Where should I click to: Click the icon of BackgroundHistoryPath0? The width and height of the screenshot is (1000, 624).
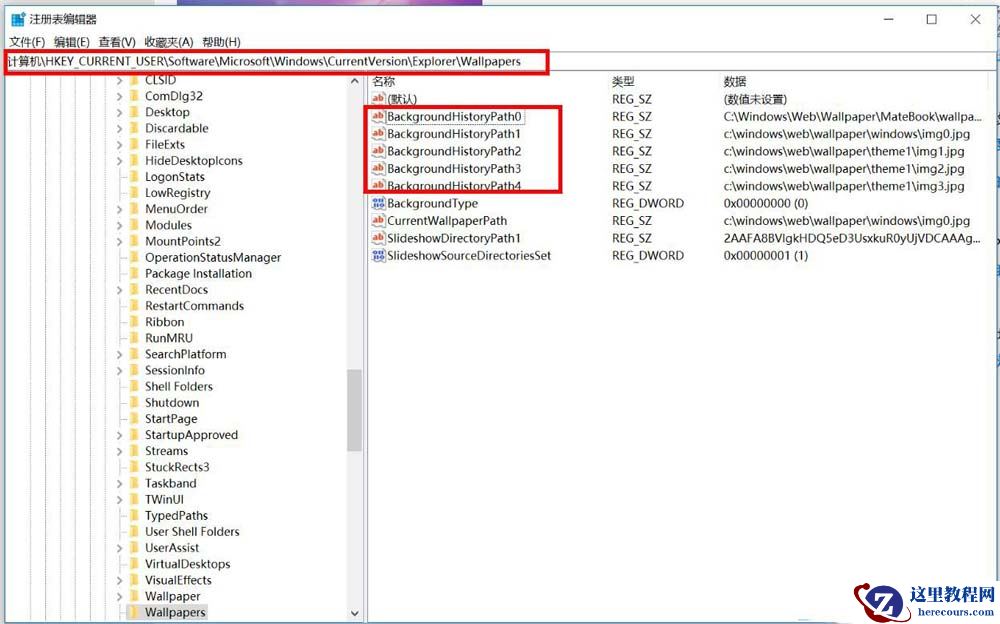pos(378,116)
